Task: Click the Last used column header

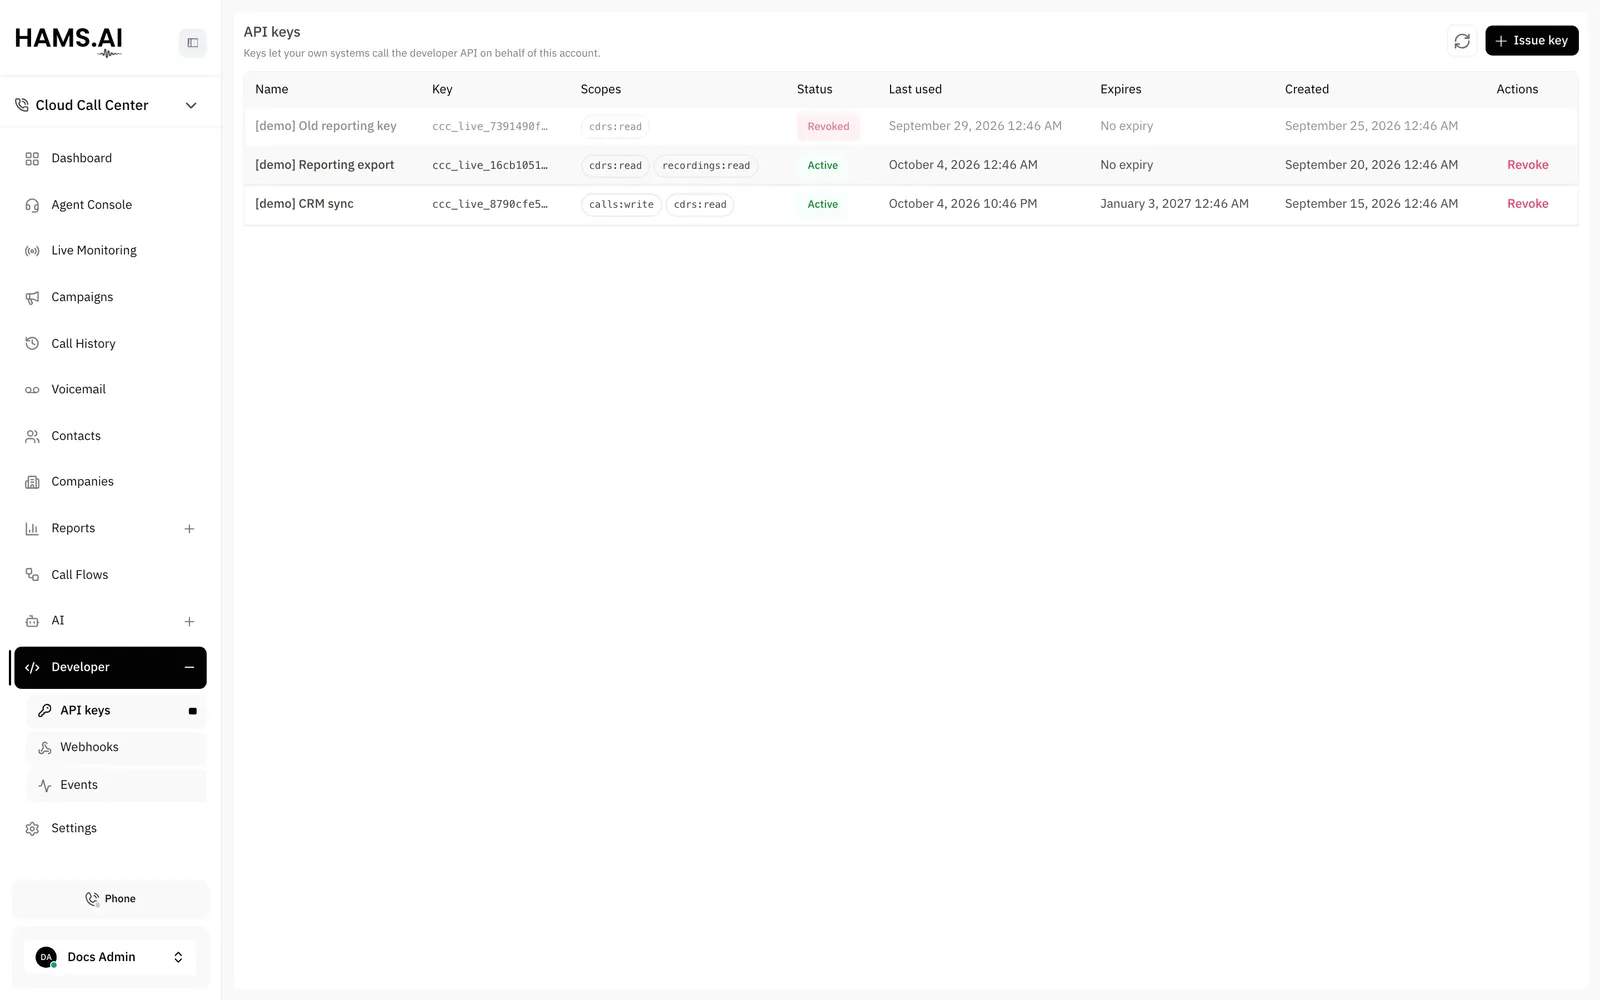Action: tap(915, 89)
